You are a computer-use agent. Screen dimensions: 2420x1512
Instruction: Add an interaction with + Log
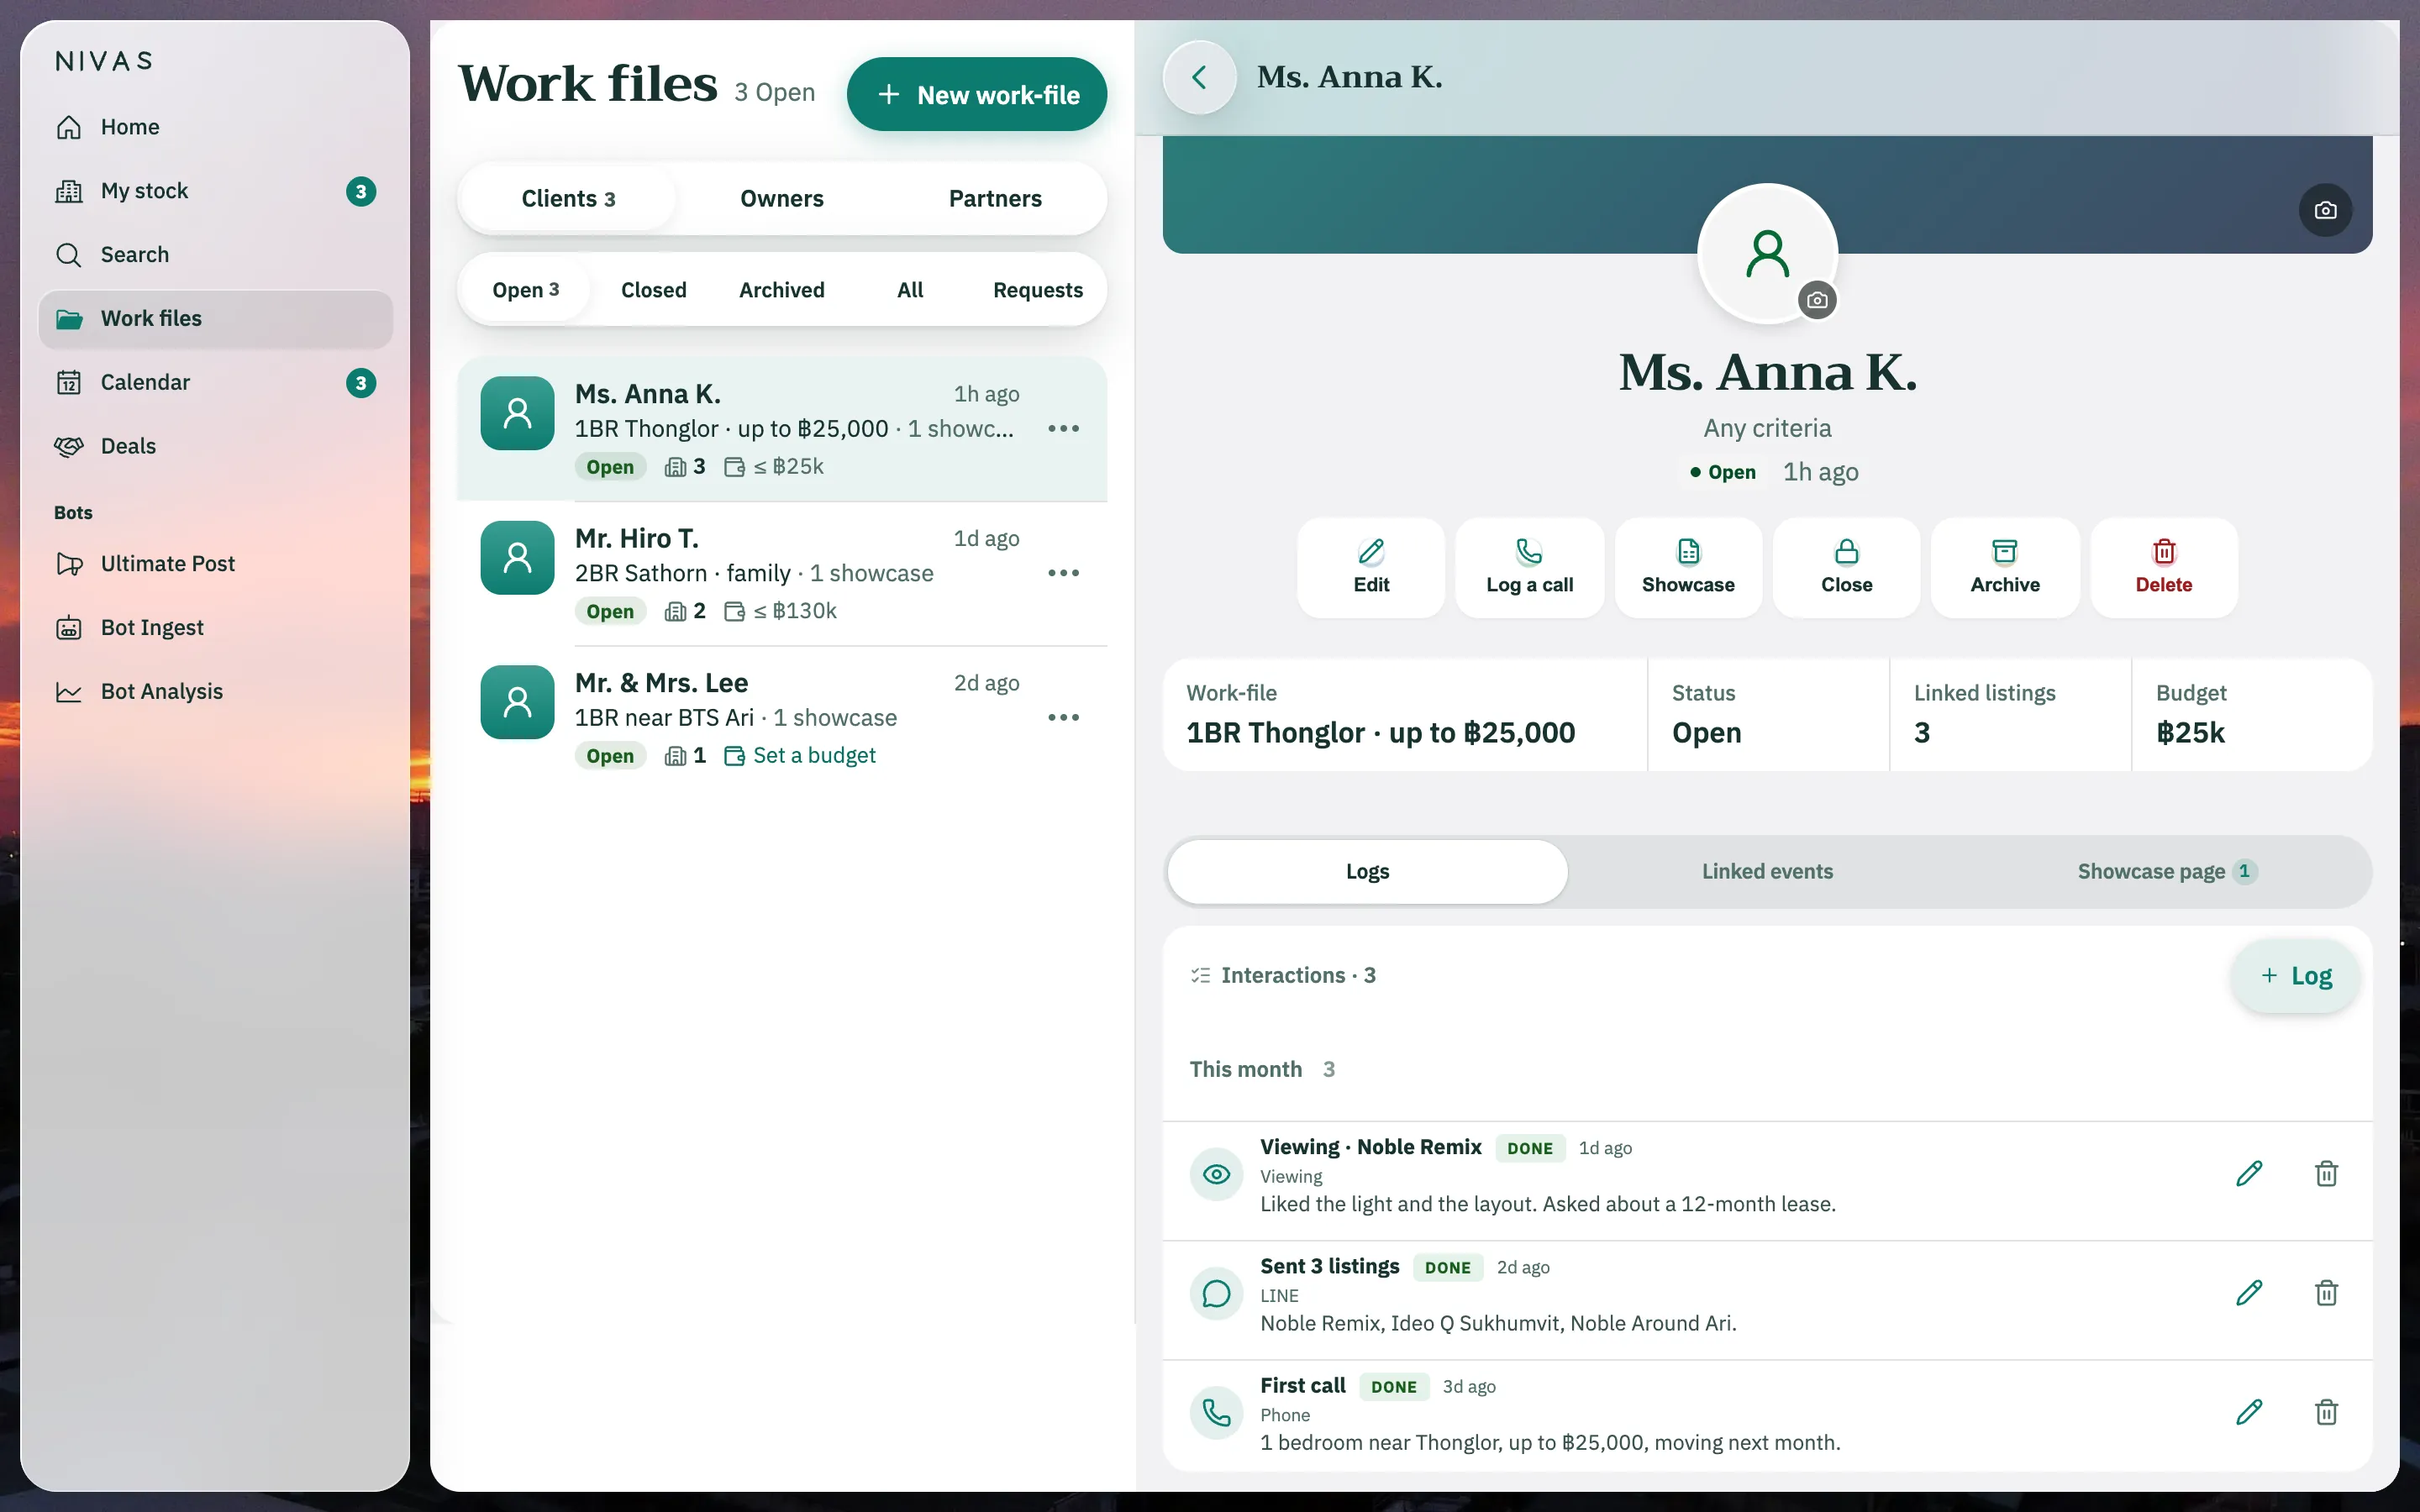click(2296, 976)
